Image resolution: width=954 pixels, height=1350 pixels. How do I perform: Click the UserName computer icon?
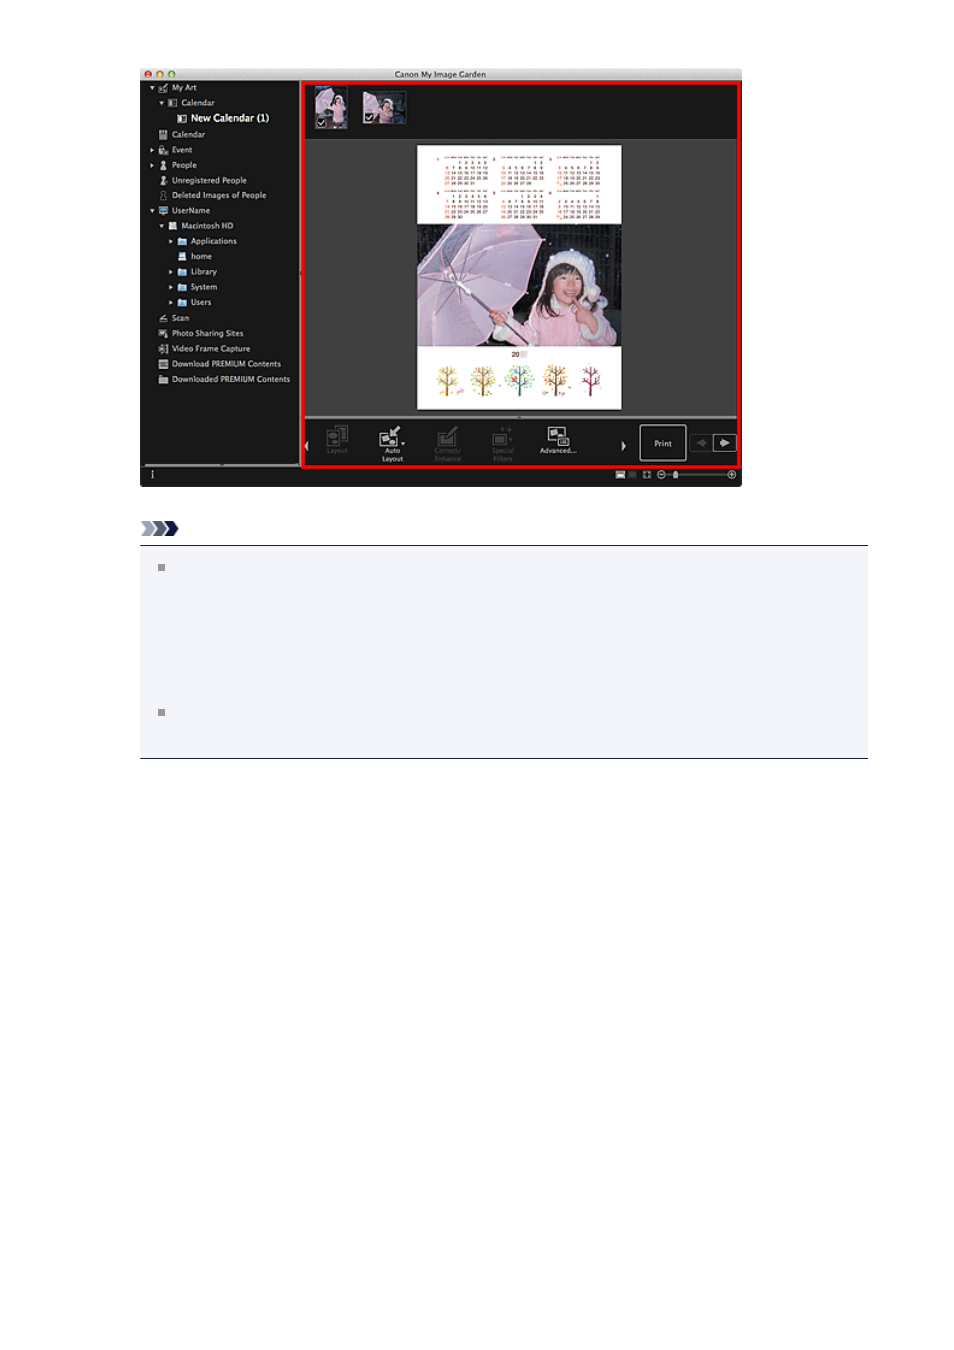[163, 211]
